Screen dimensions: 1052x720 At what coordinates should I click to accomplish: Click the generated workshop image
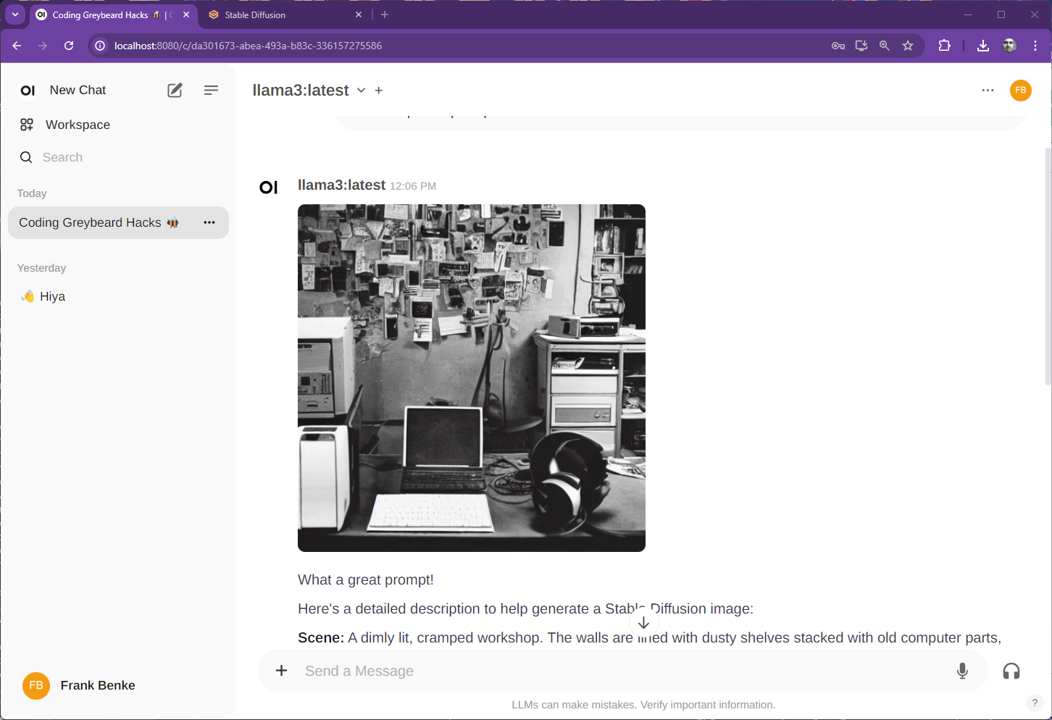click(x=471, y=377)
